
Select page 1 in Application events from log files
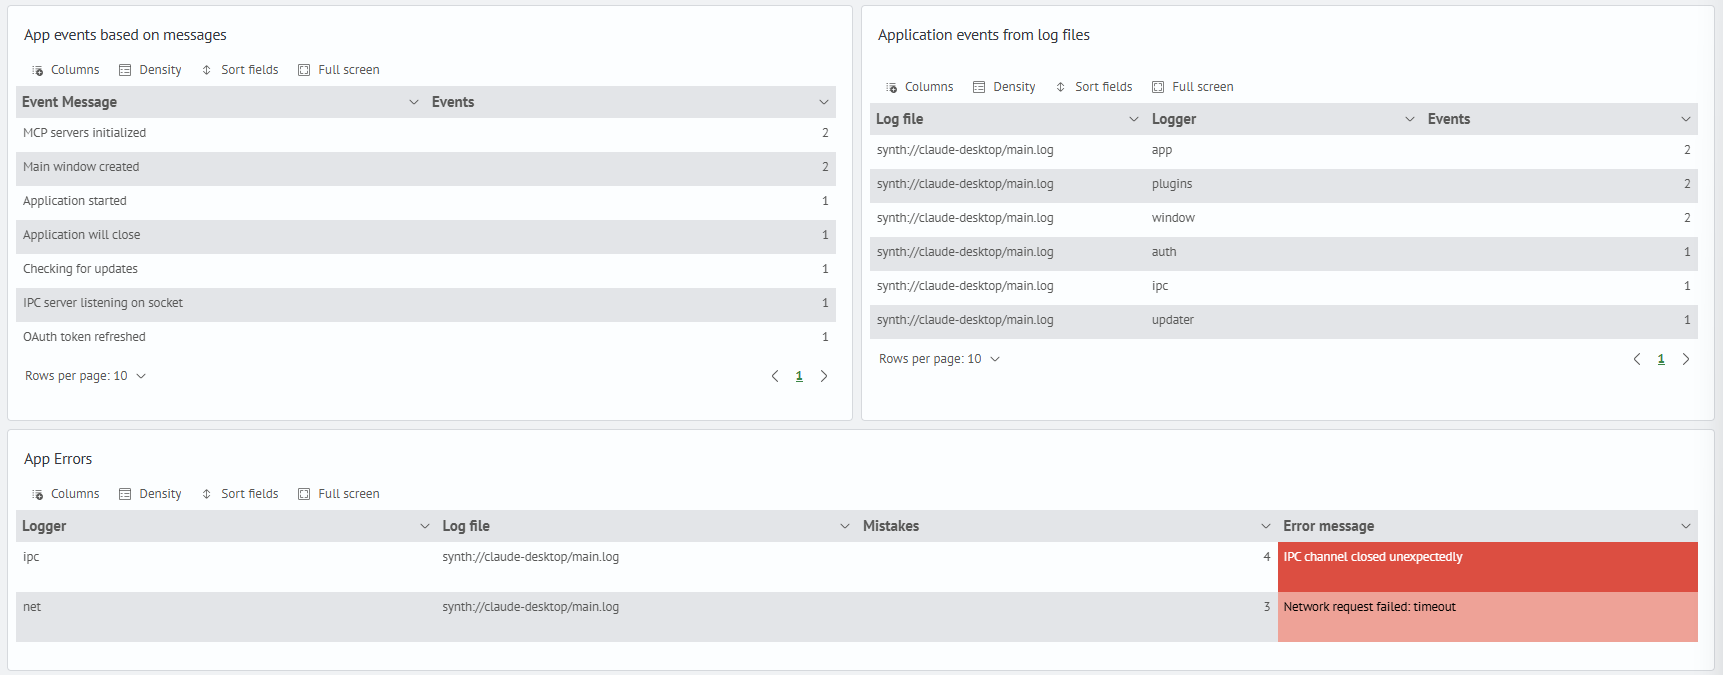(x=1661, y=359)
